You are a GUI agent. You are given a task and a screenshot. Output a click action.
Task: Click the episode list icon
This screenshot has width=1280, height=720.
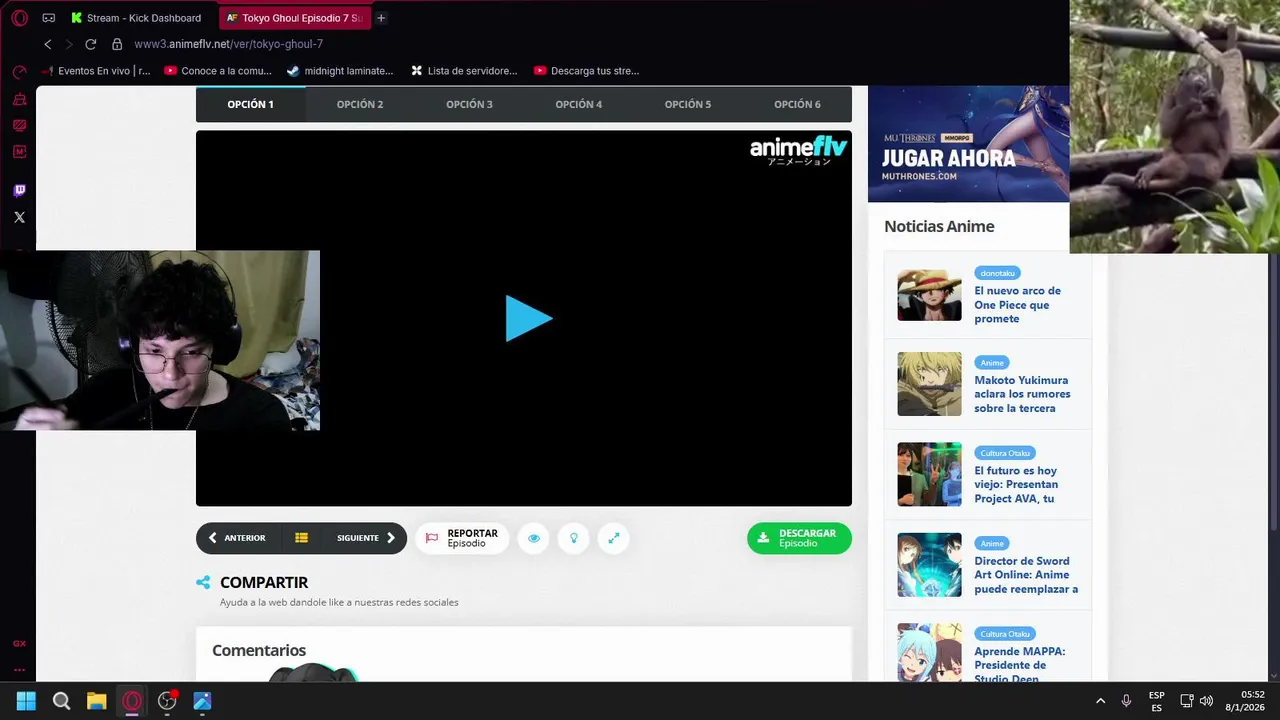click(301, 538)
